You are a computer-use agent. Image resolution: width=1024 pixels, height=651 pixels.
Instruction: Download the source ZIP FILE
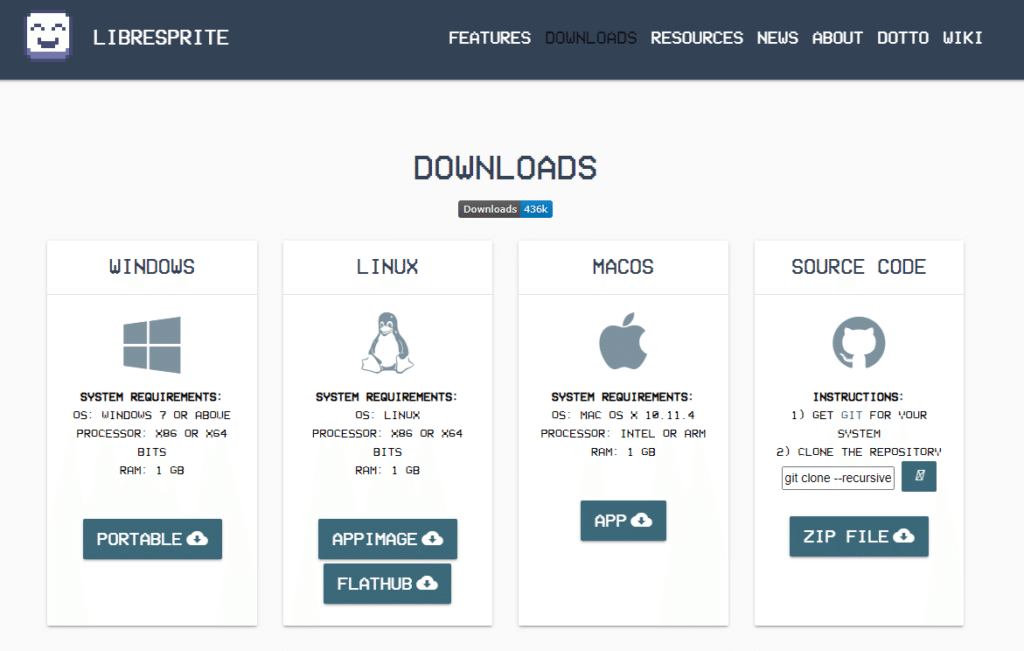(858, 536)
